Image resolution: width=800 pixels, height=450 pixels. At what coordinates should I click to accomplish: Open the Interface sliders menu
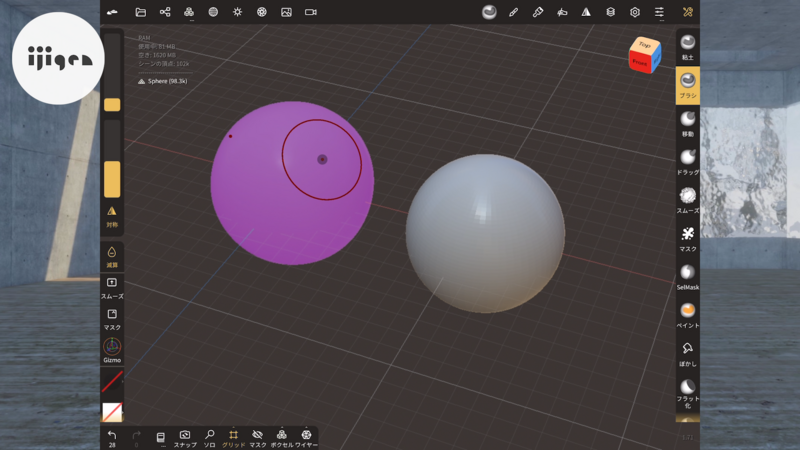coord(659,12)
